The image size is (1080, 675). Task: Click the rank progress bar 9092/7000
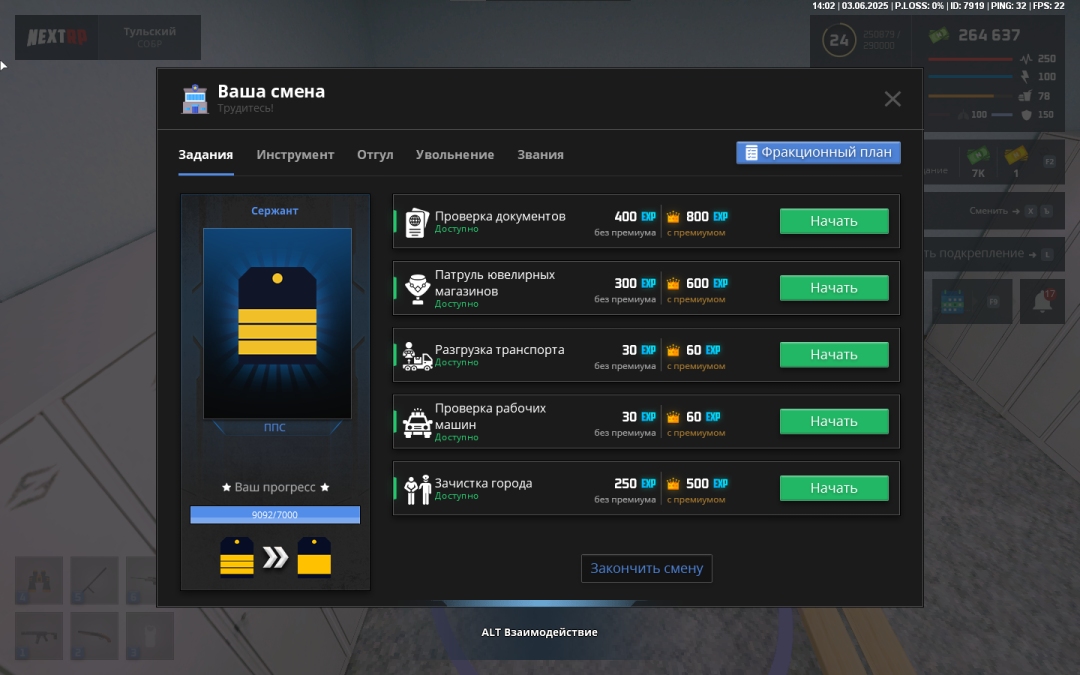[275, 515]
